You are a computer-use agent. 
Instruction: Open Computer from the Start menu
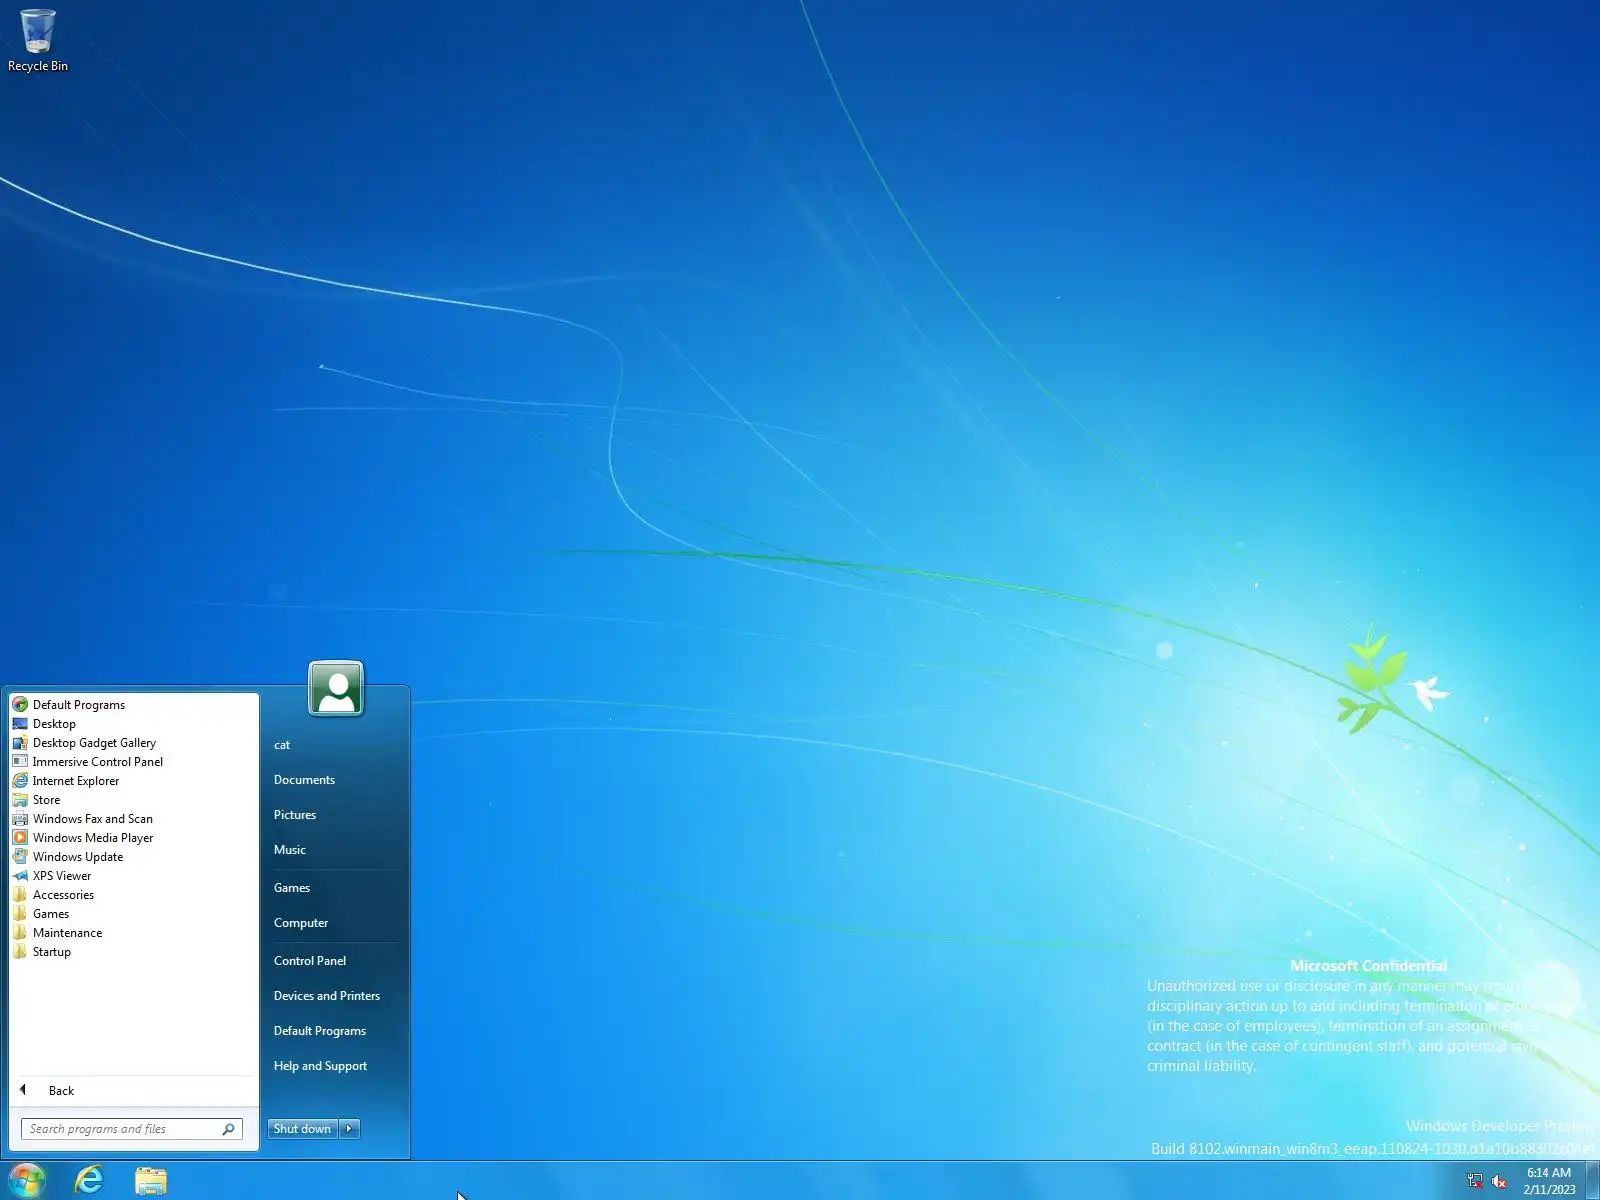(x=301, y=923)
